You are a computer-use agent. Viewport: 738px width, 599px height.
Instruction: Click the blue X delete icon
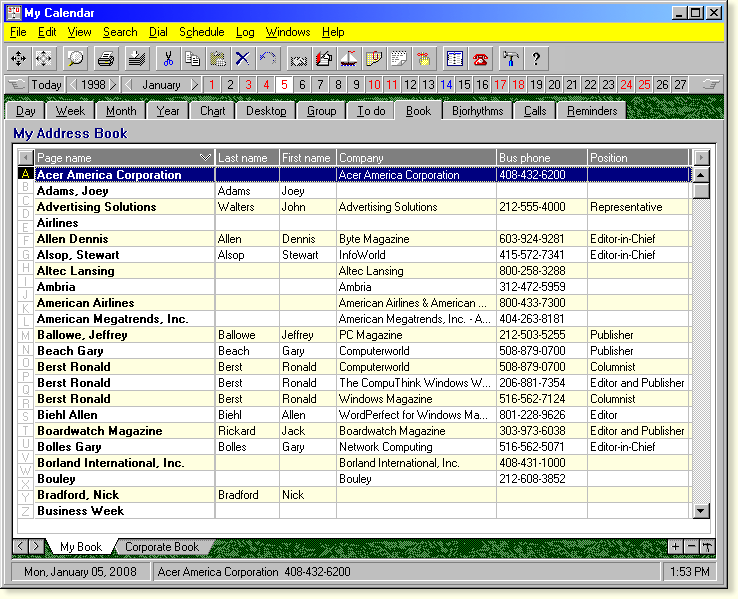click(242, 59)
